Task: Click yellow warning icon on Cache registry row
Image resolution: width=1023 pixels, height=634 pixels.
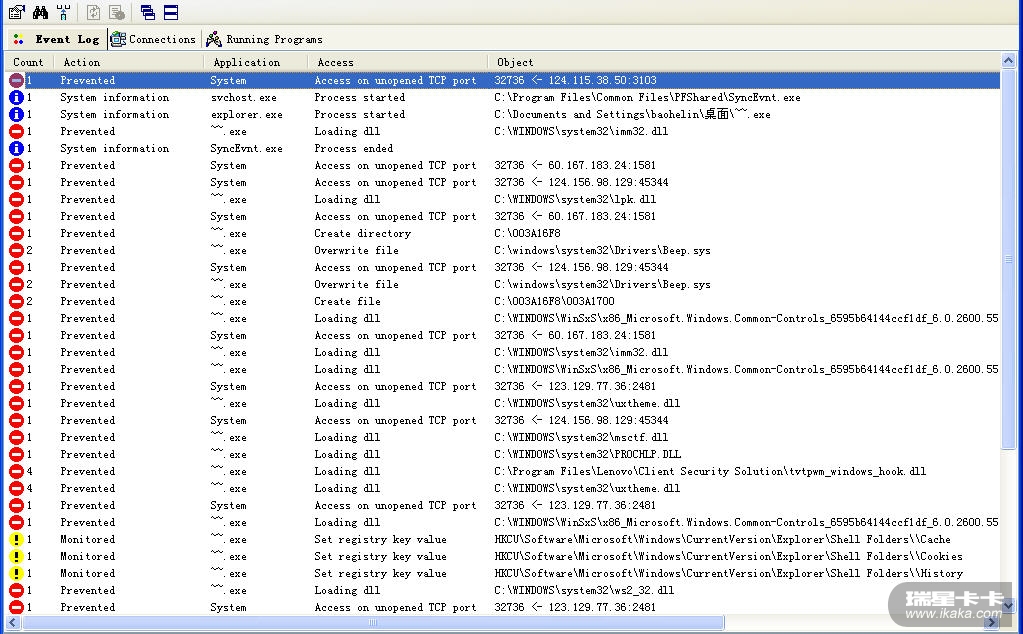Action: (x=16, y=540)
